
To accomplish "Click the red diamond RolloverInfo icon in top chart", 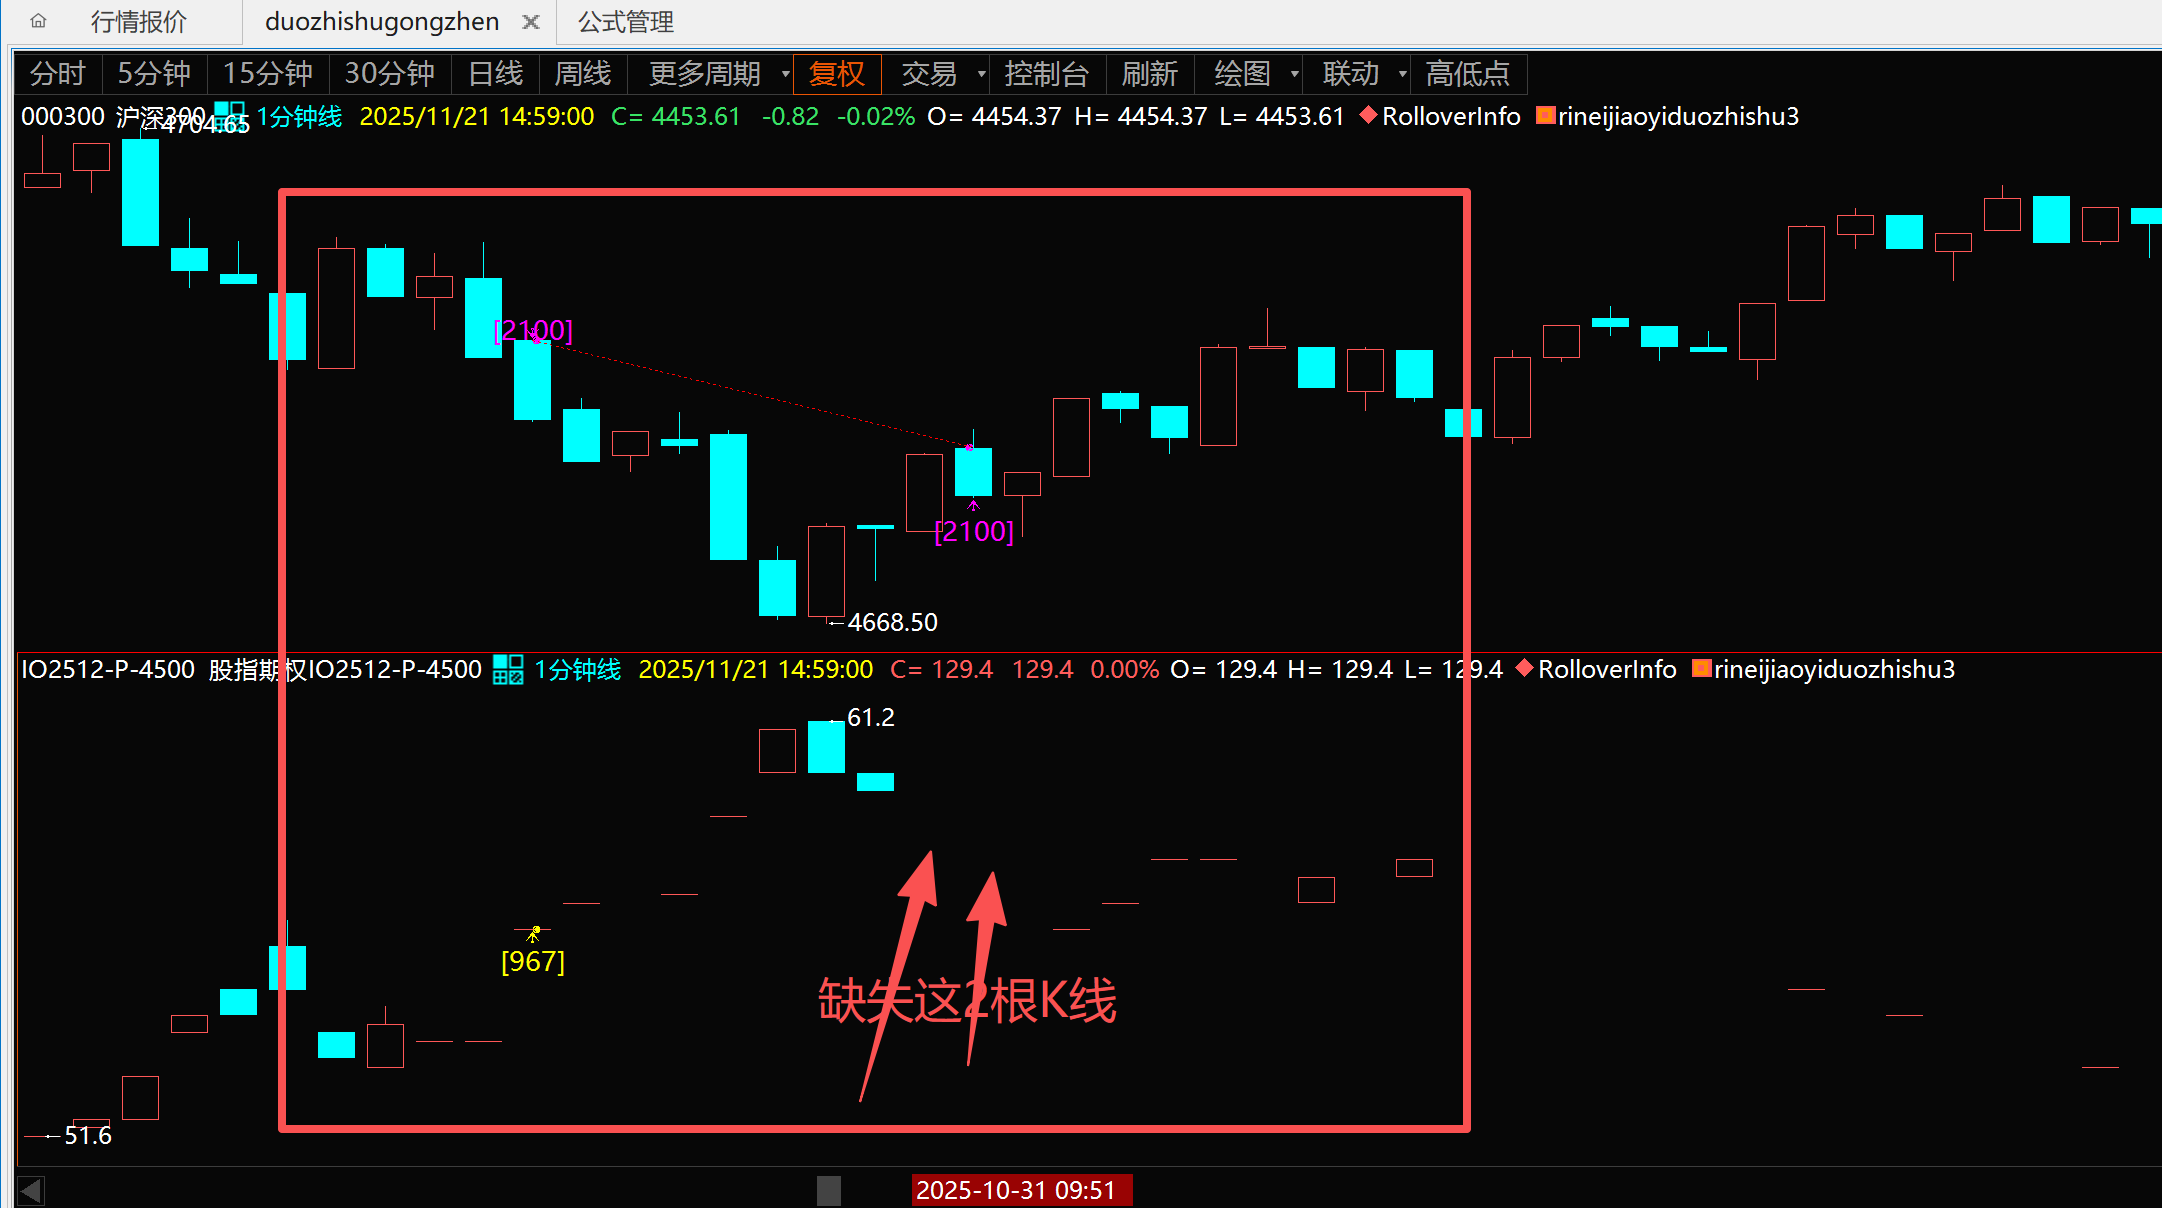I will coord(1368,115).
